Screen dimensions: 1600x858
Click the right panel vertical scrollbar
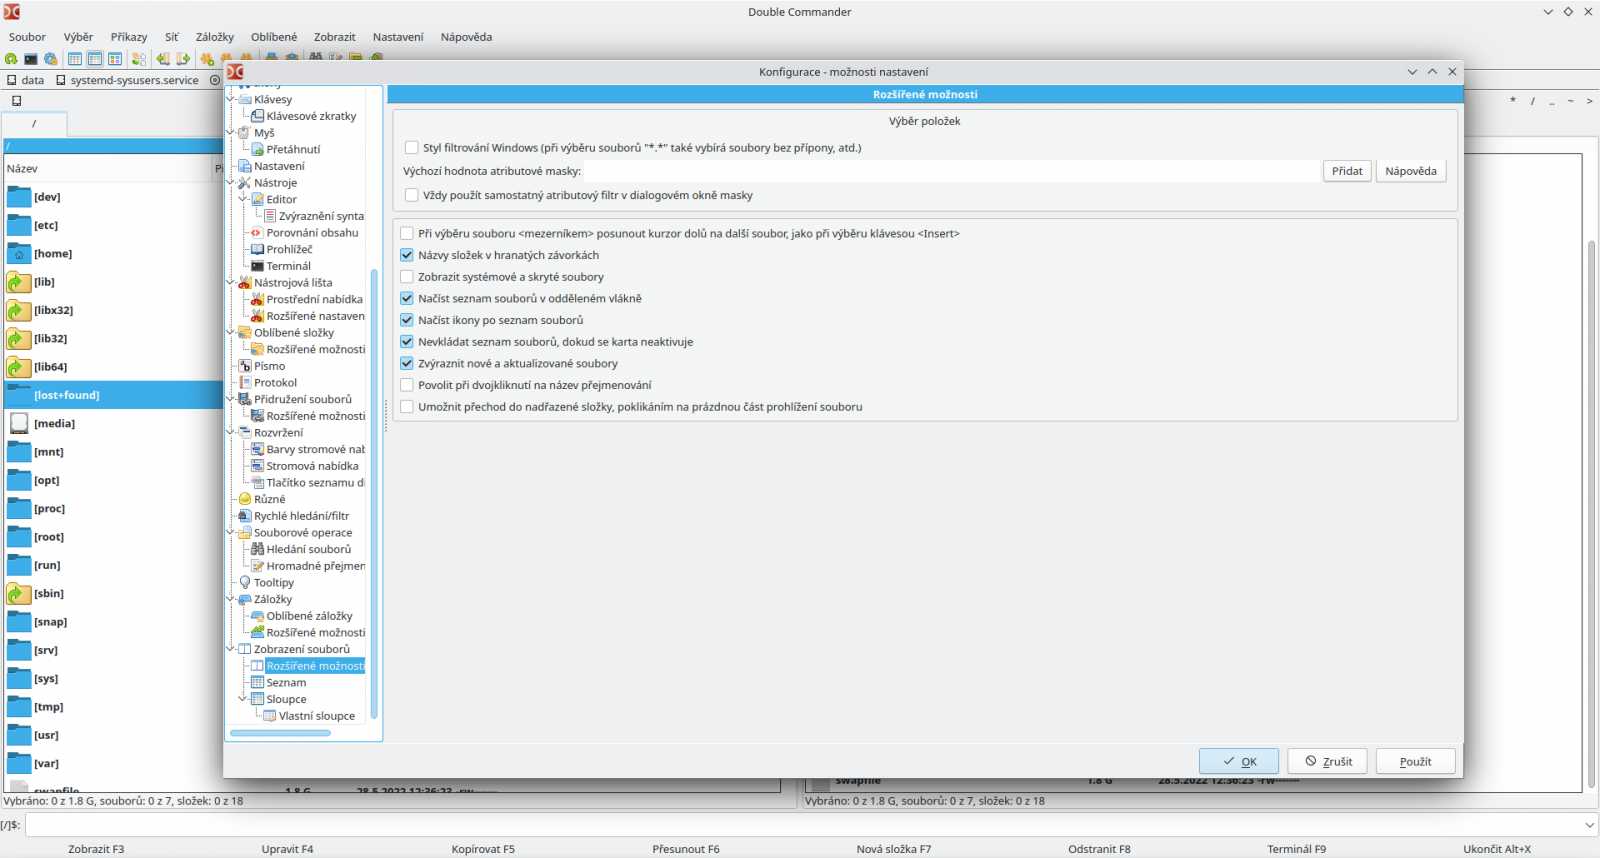(1591, 514)
